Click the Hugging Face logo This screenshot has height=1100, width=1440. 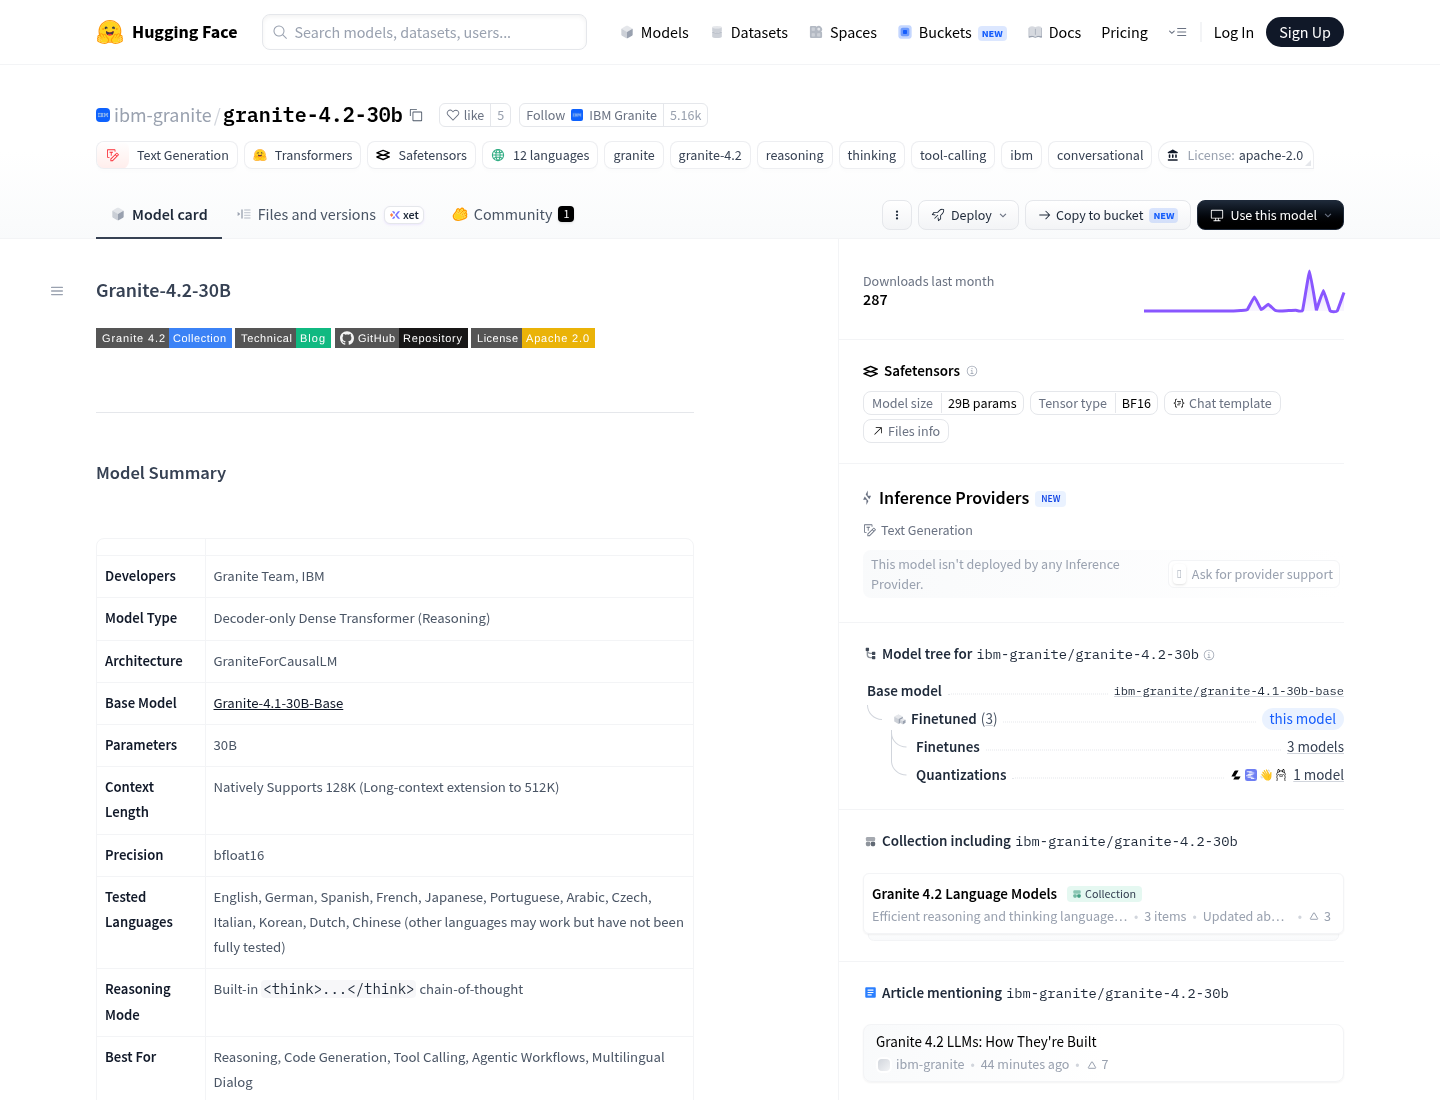tap(167, 32)
